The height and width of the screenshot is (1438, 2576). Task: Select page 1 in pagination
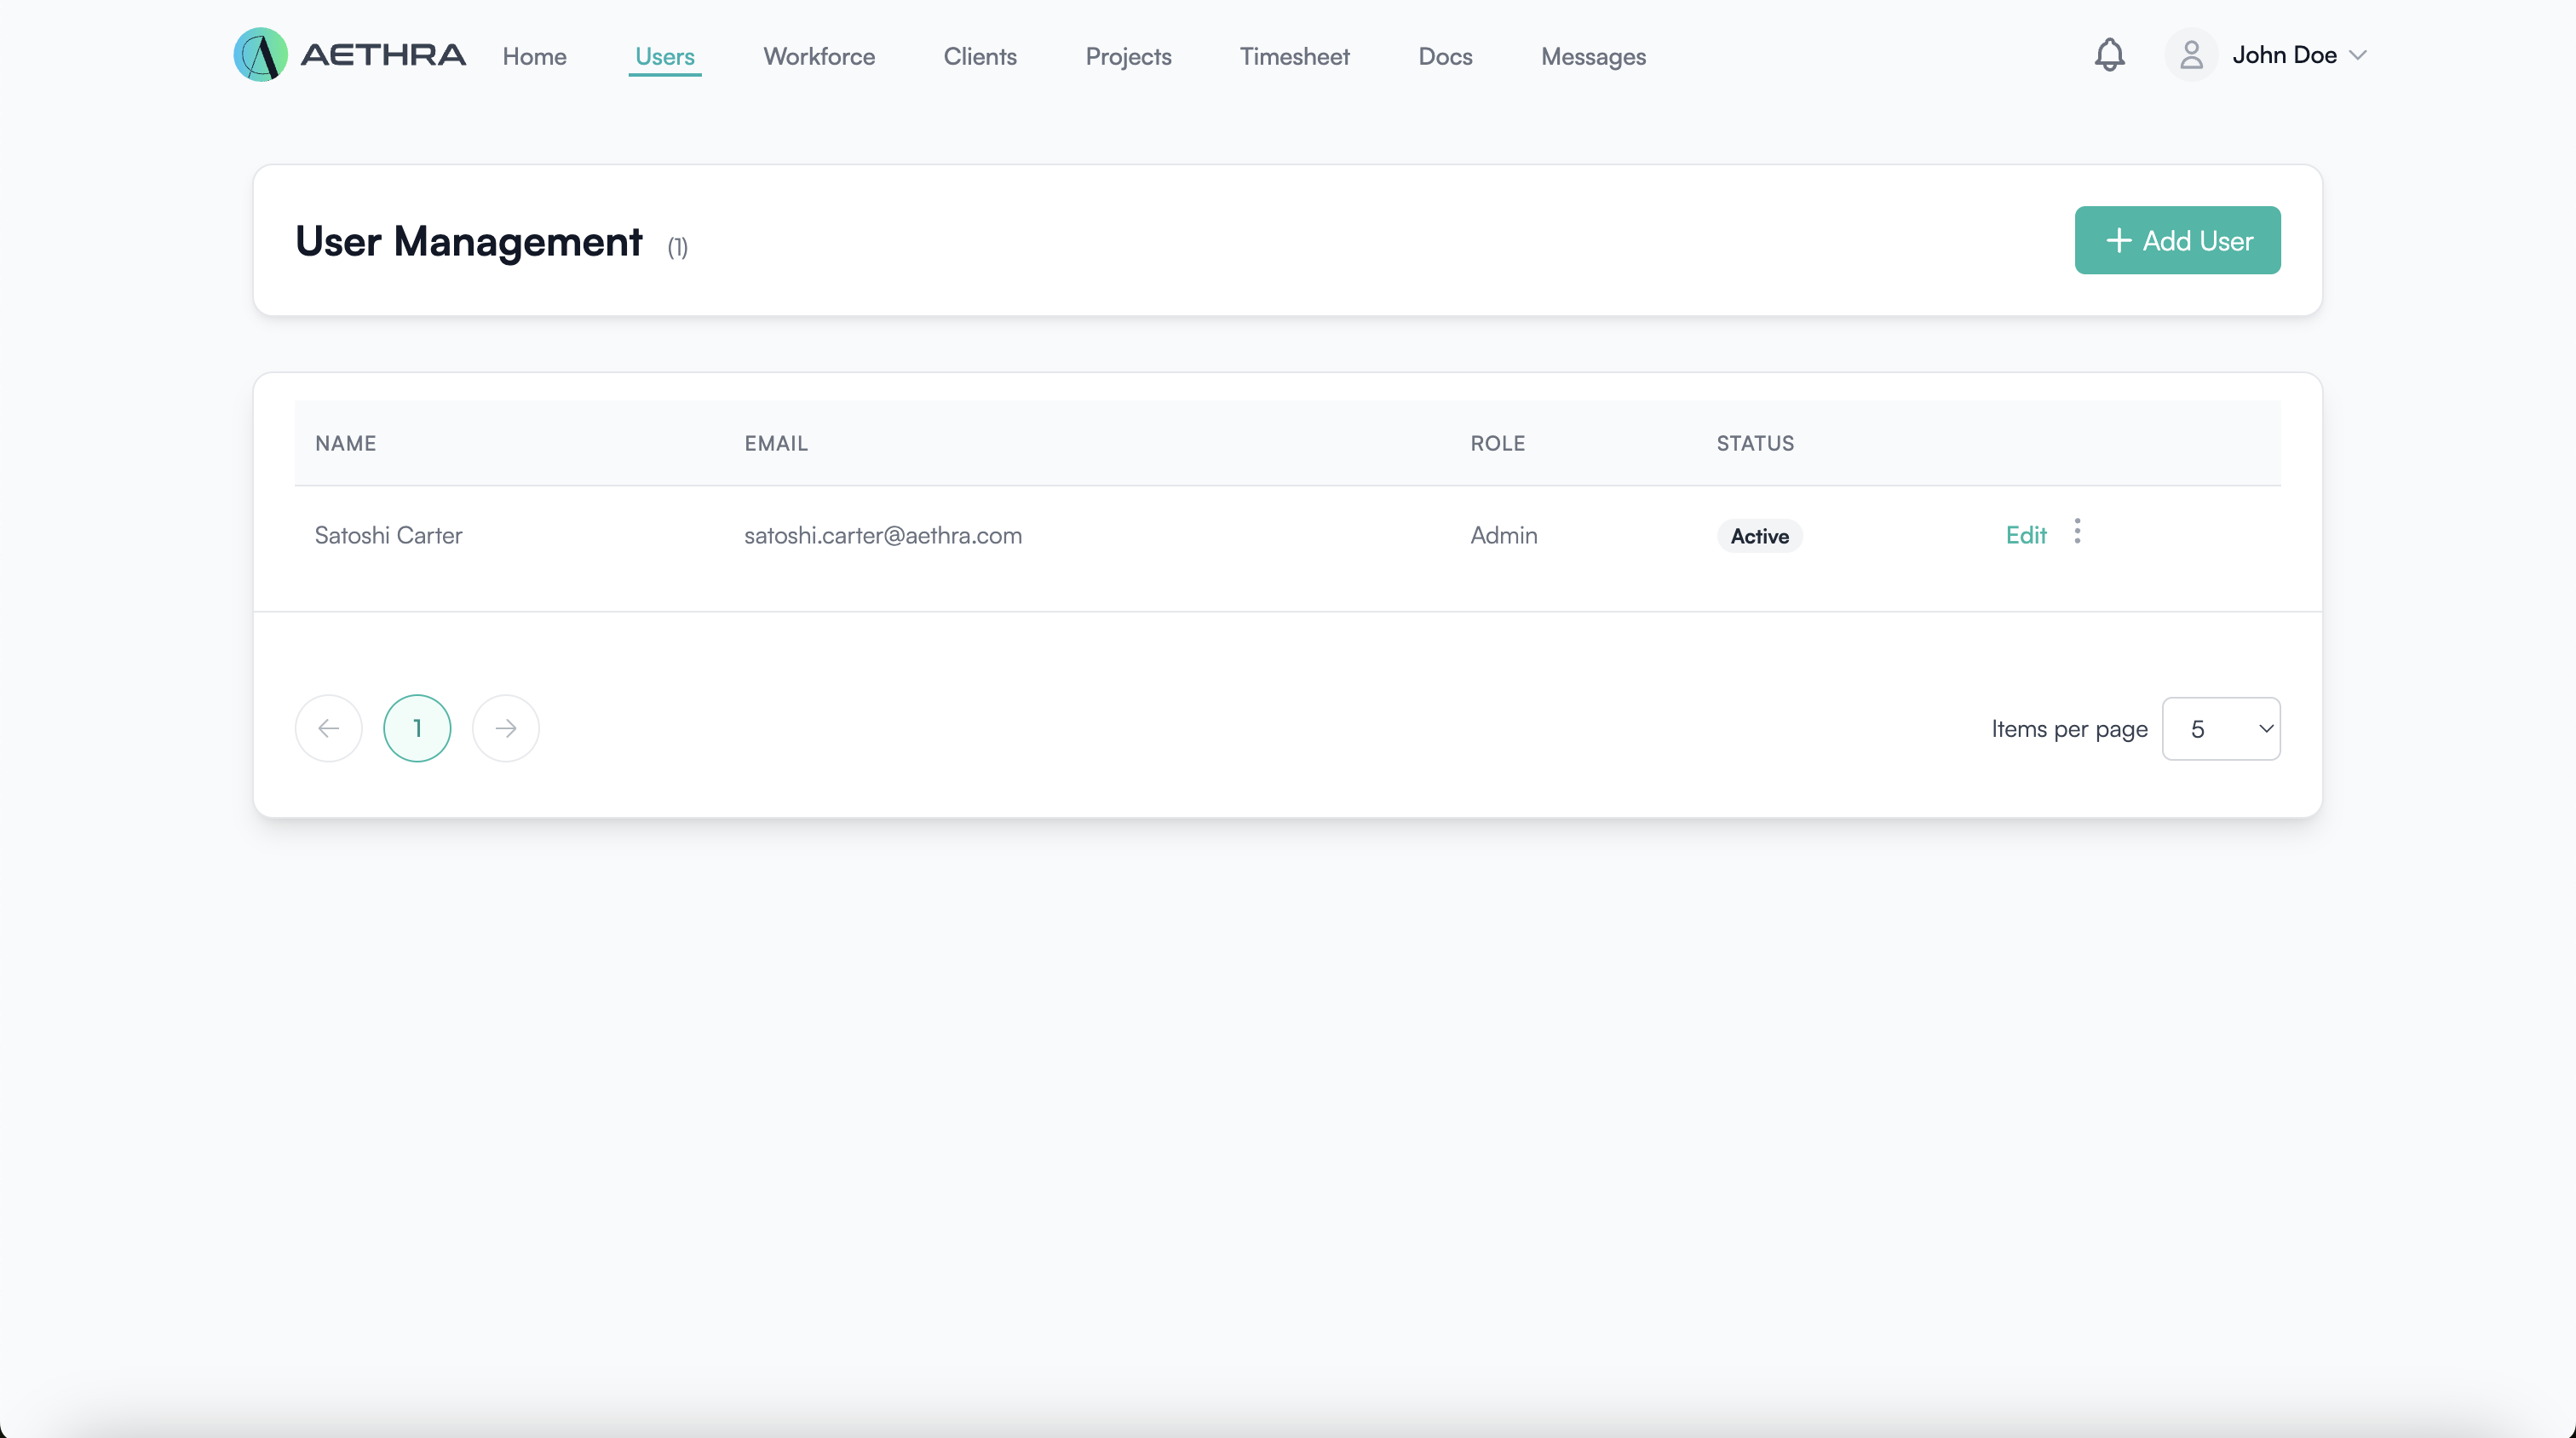click(417, 728)
